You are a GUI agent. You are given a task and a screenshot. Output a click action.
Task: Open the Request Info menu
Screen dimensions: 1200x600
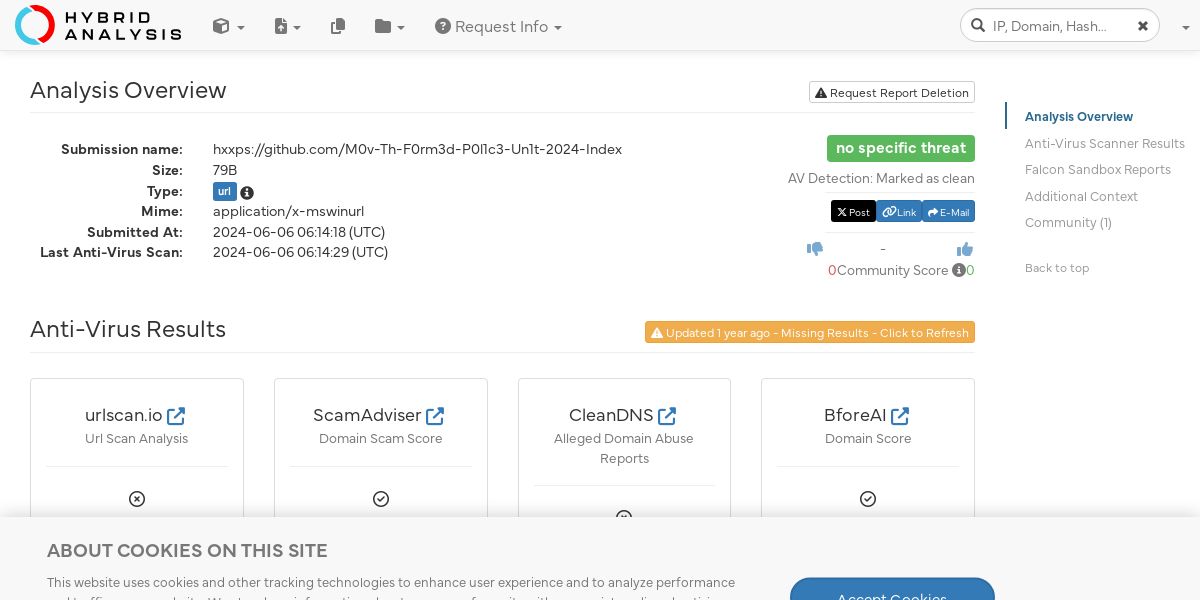coord(498,27)
